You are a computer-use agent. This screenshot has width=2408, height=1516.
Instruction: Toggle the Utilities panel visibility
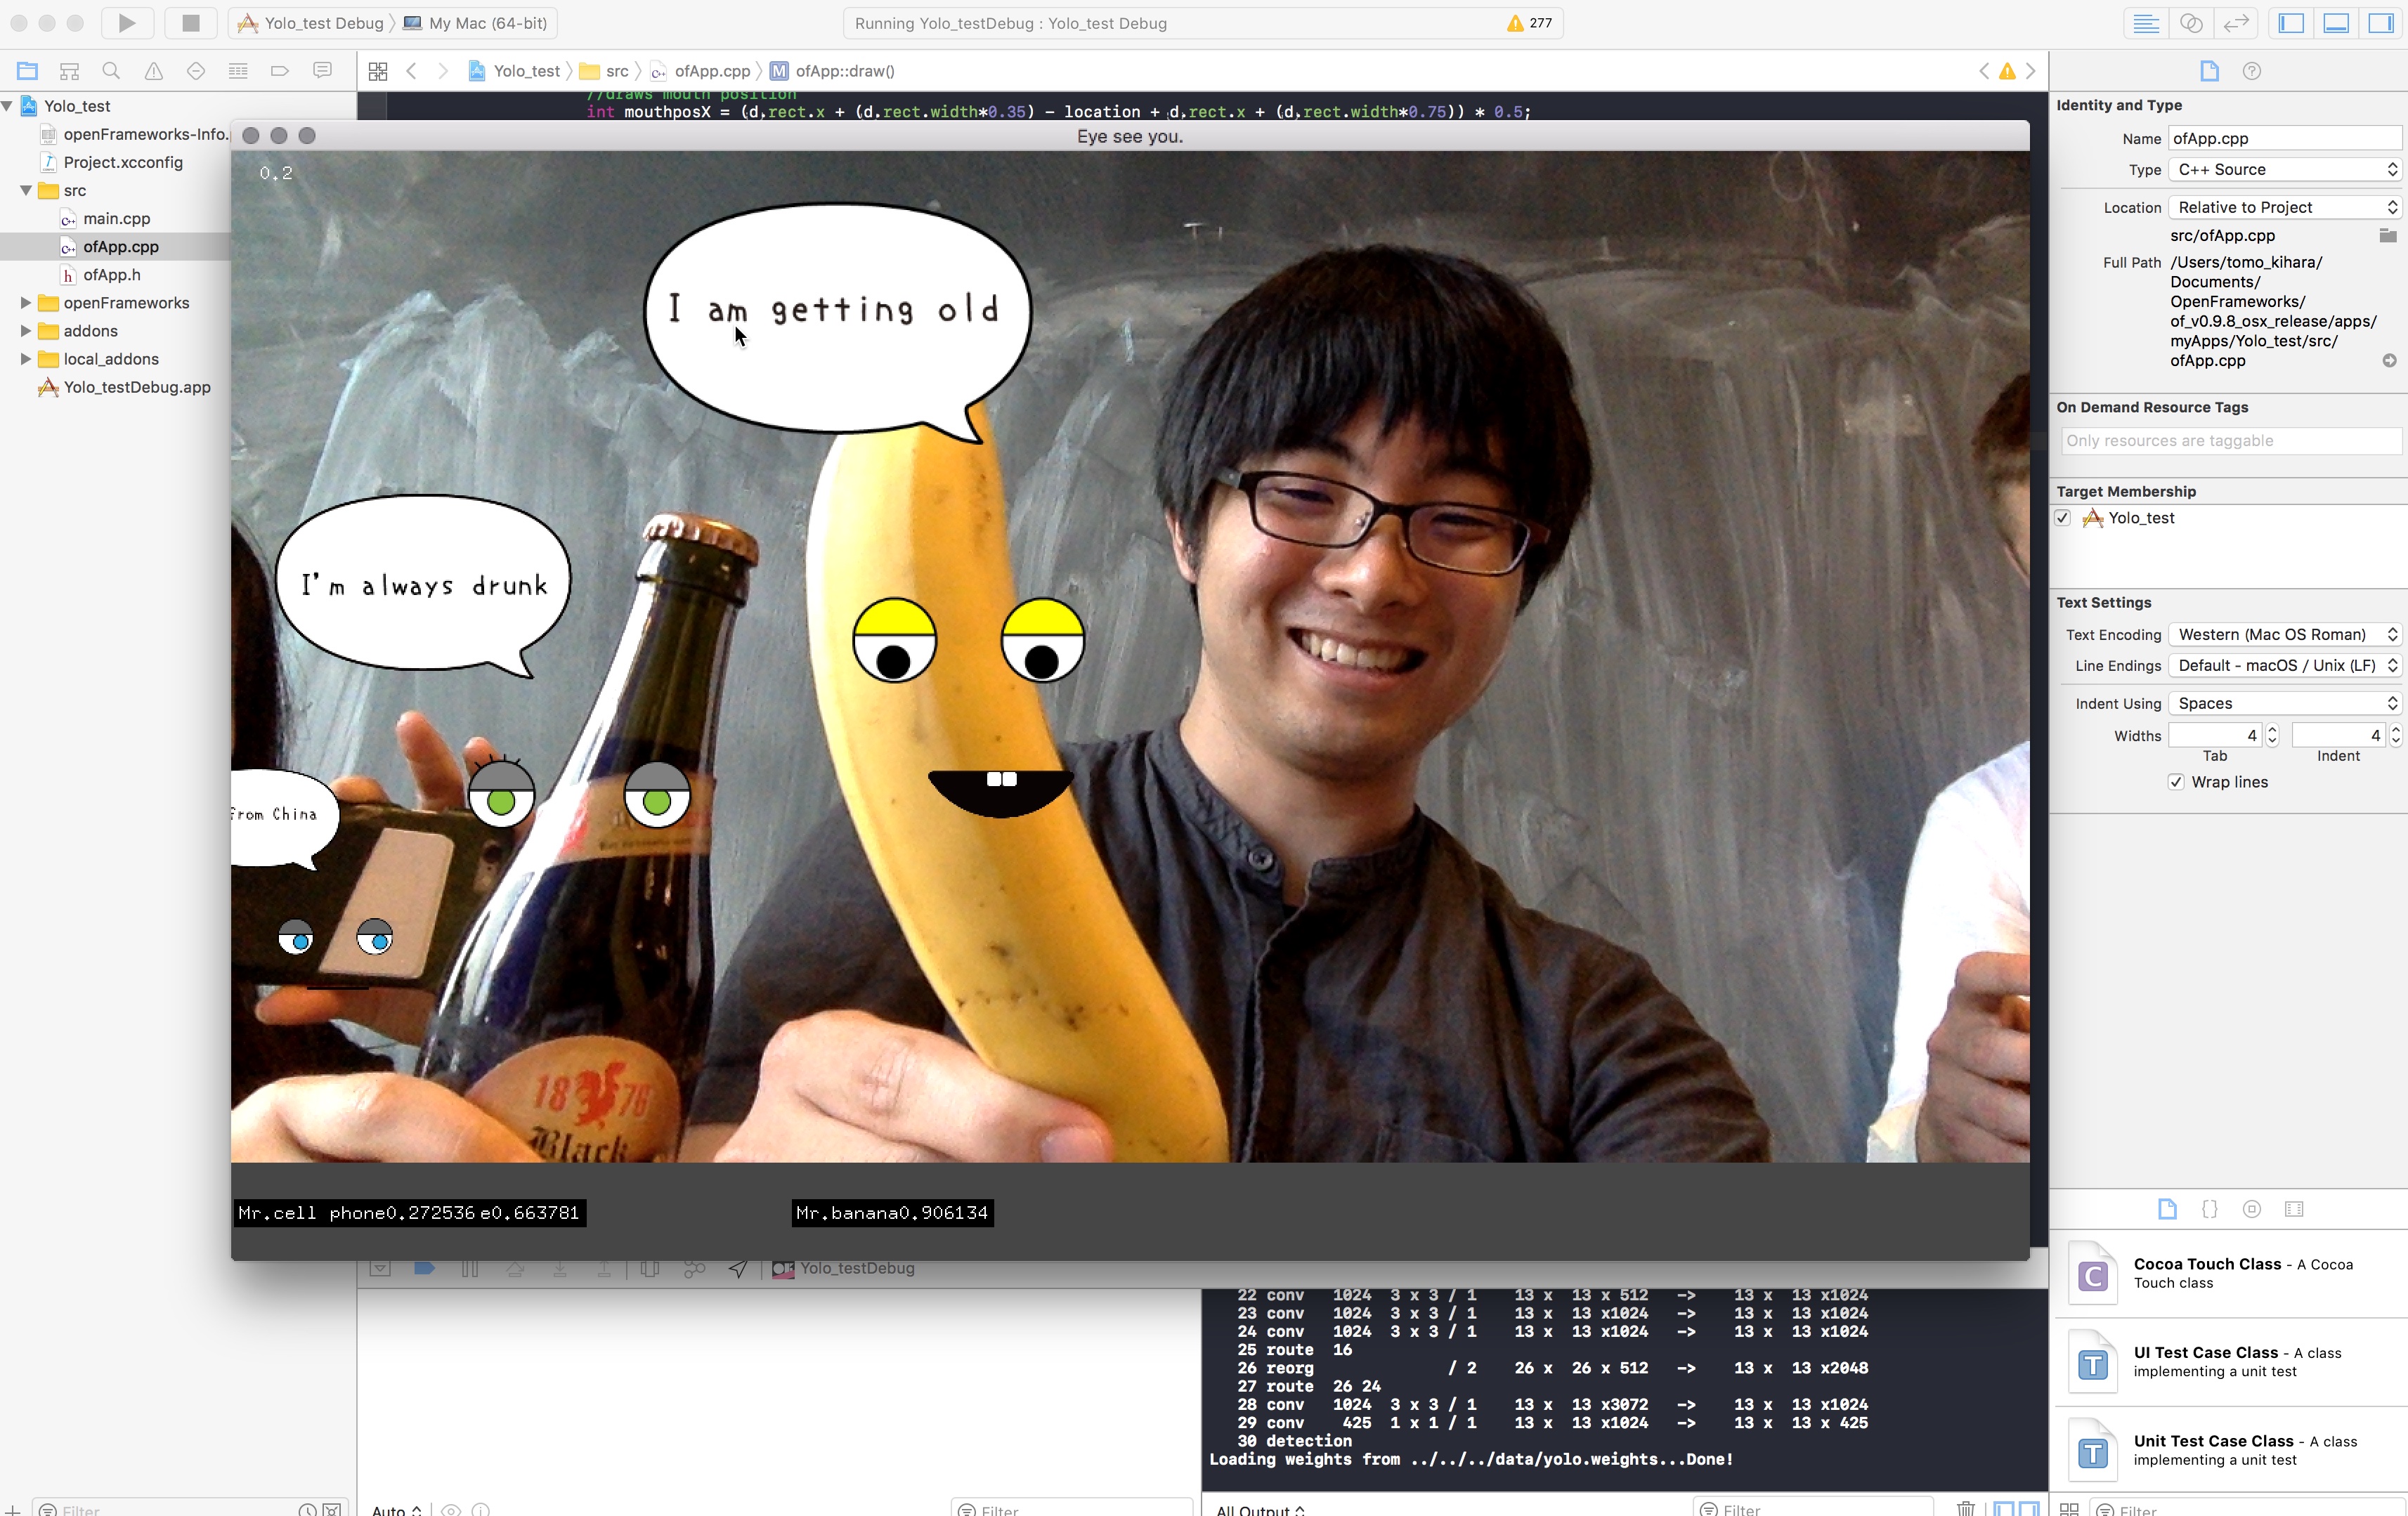[2381, 23]
